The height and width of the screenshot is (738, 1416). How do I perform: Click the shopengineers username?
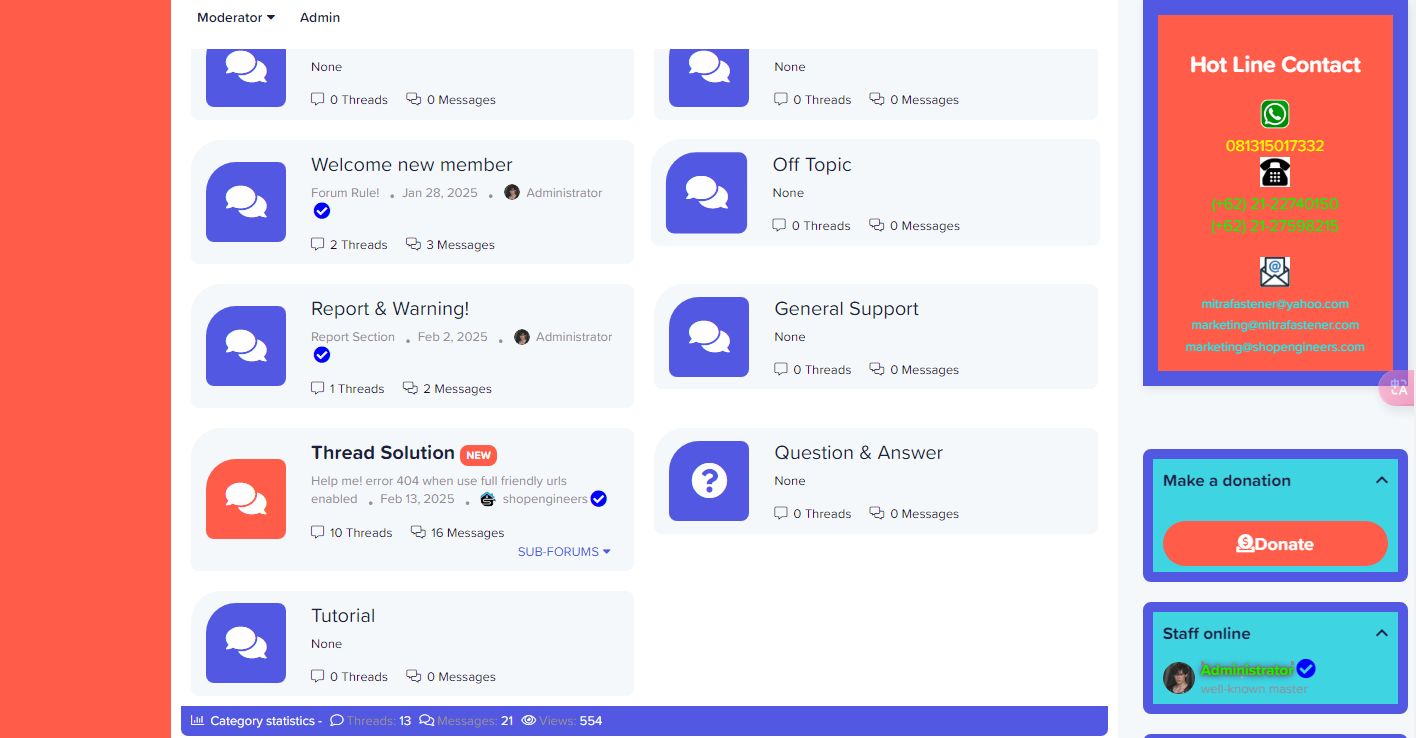545,499
